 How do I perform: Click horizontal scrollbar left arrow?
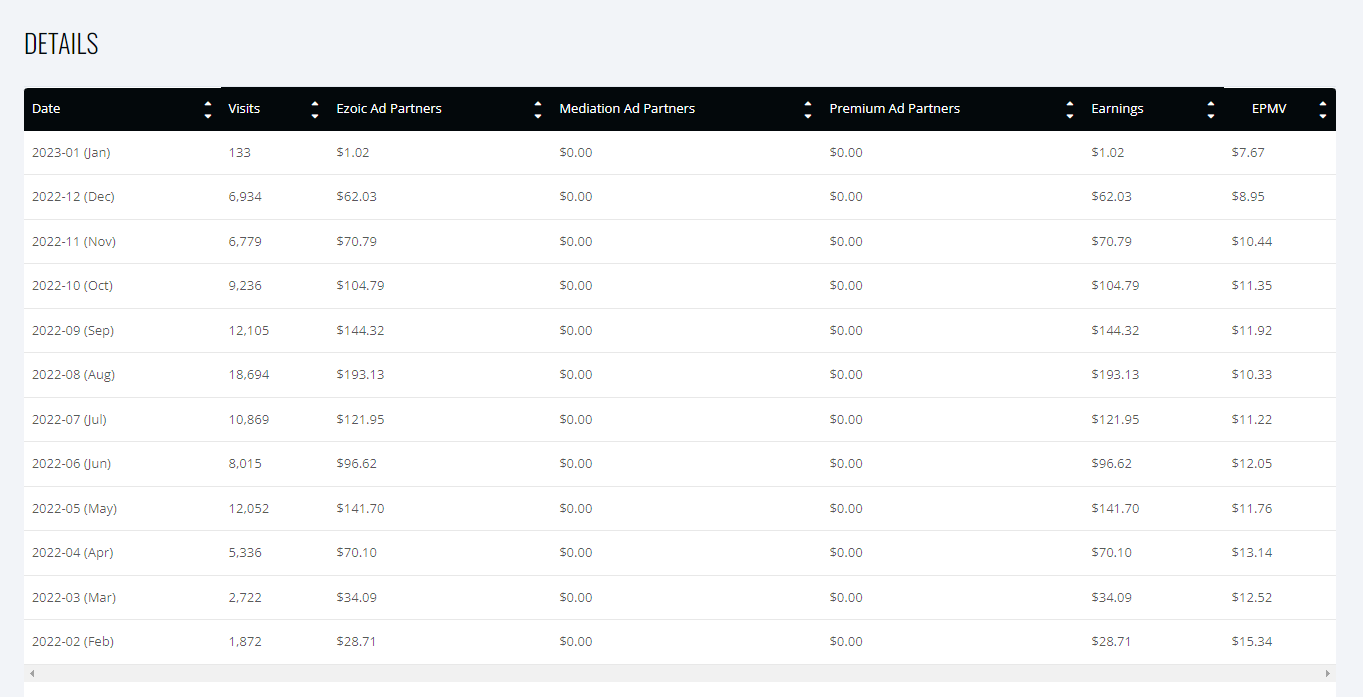(x=31, y=673)
